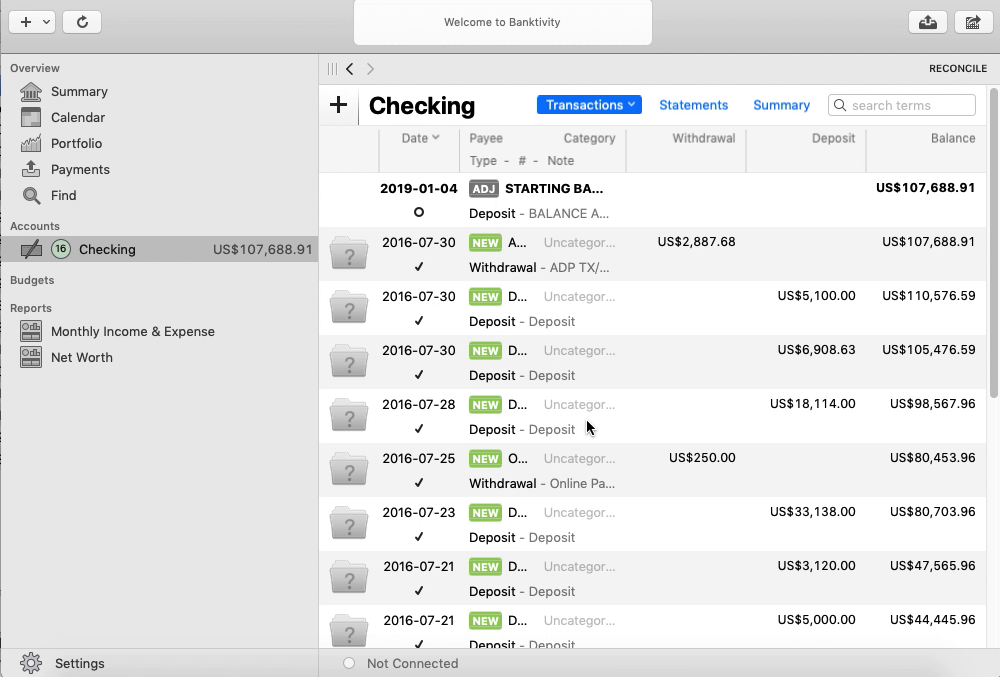1000x677 pixels.
Task: Click the plus button in top toolbar
Action: coord(26,22)
